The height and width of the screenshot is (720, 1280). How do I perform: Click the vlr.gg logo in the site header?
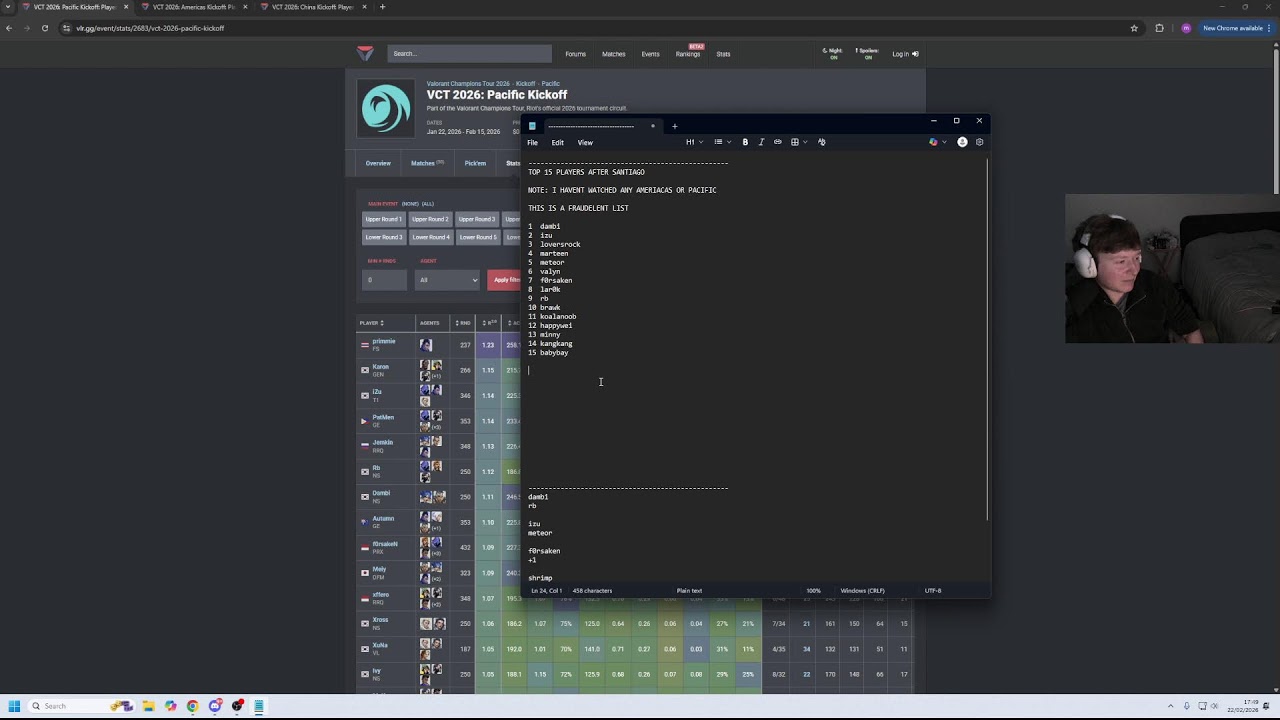pyautogui.click(x=365, y=53)
